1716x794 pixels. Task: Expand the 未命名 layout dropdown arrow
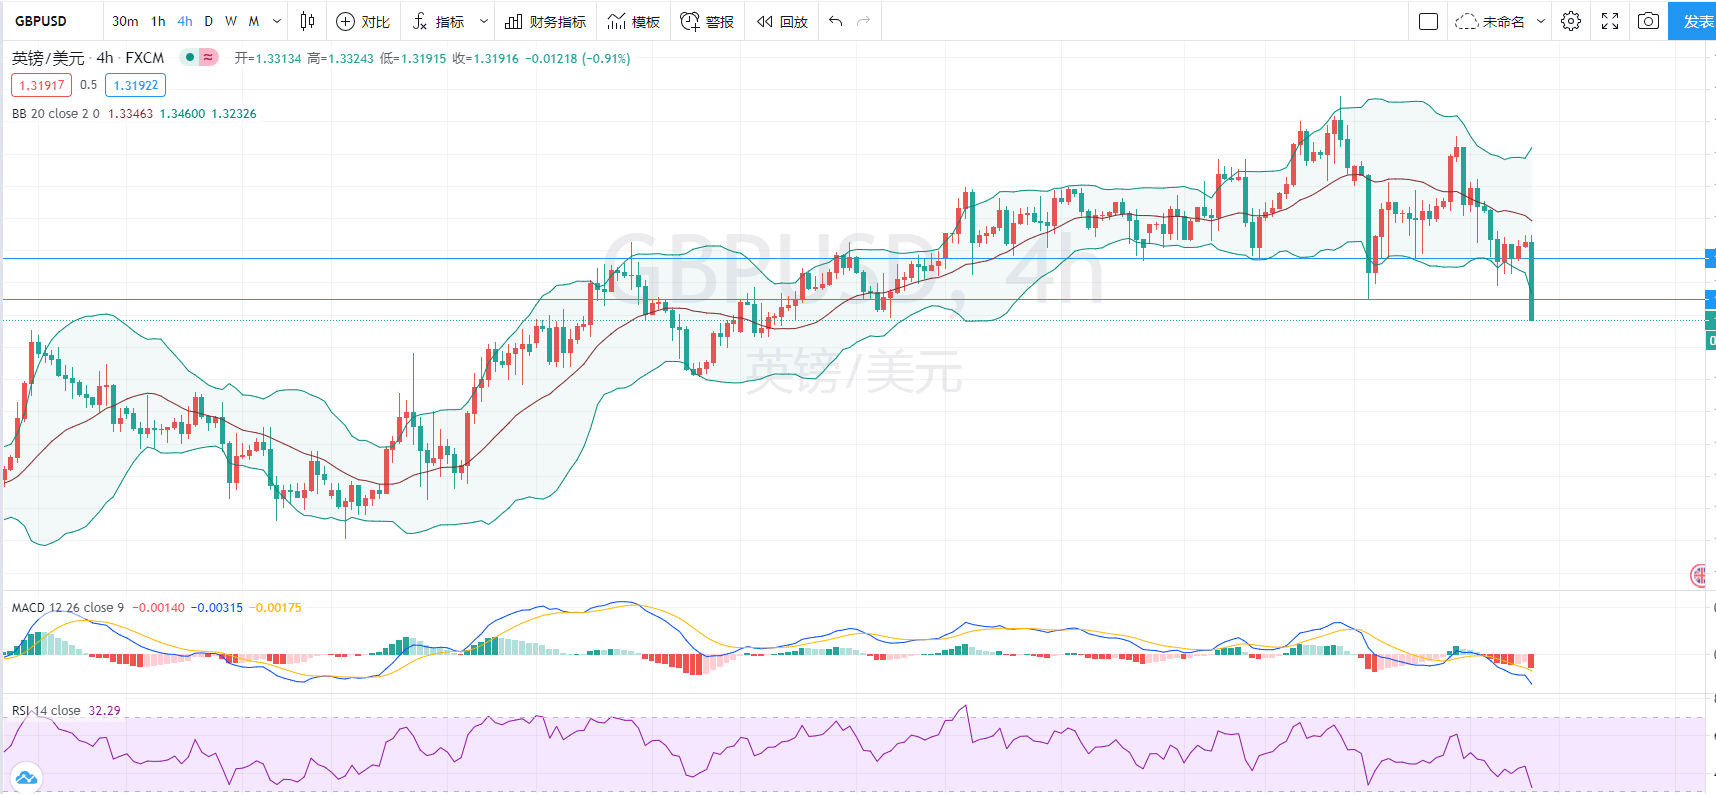(x=1541, y=21)
